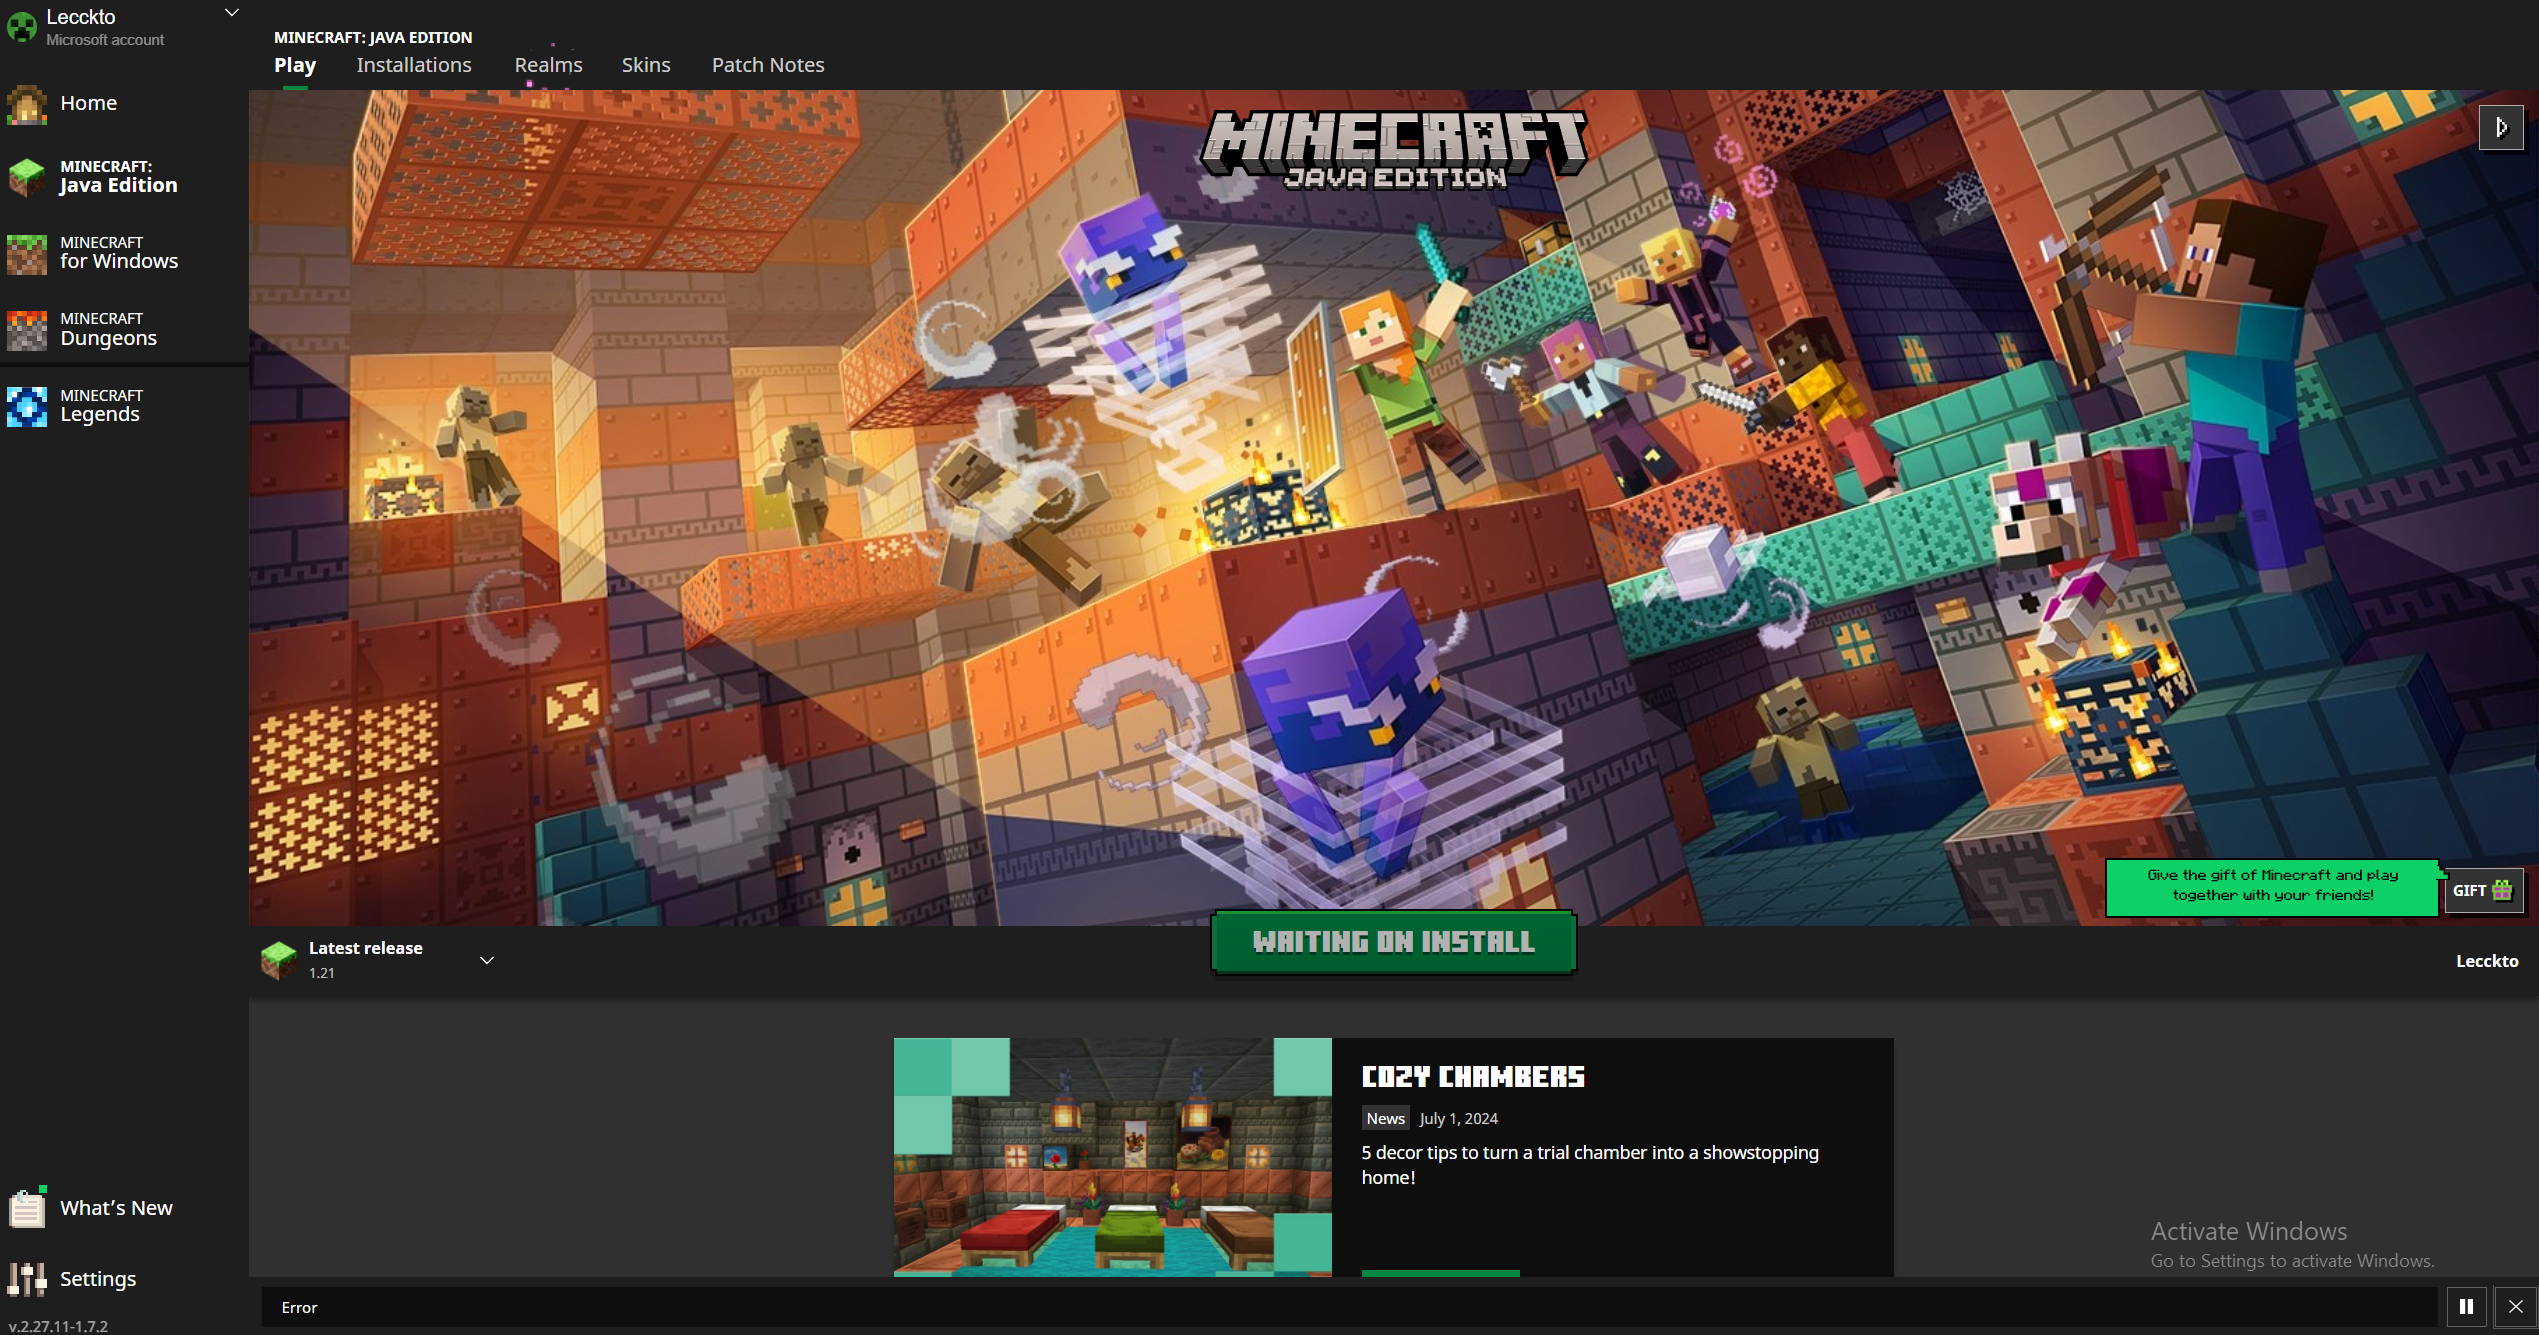Open the Settings sliders icon
The image size is (2539, 1335).
[27, 1279]
